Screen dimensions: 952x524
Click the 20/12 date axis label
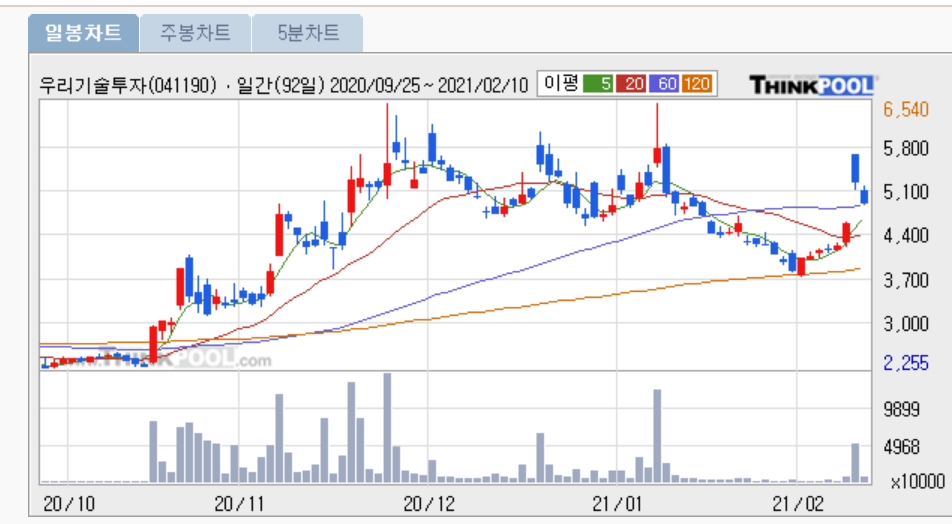point(429,504)
